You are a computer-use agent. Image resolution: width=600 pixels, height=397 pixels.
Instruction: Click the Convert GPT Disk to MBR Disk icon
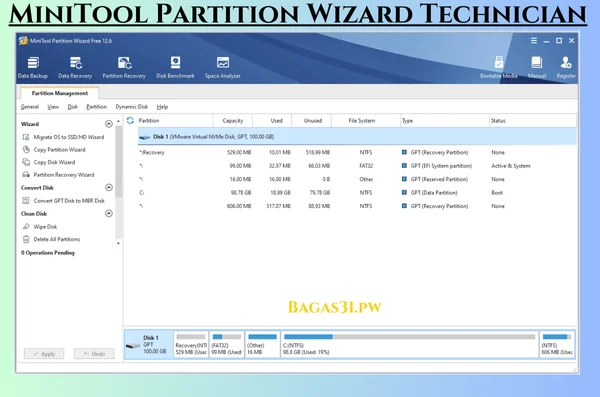click(x=26, y=201)
